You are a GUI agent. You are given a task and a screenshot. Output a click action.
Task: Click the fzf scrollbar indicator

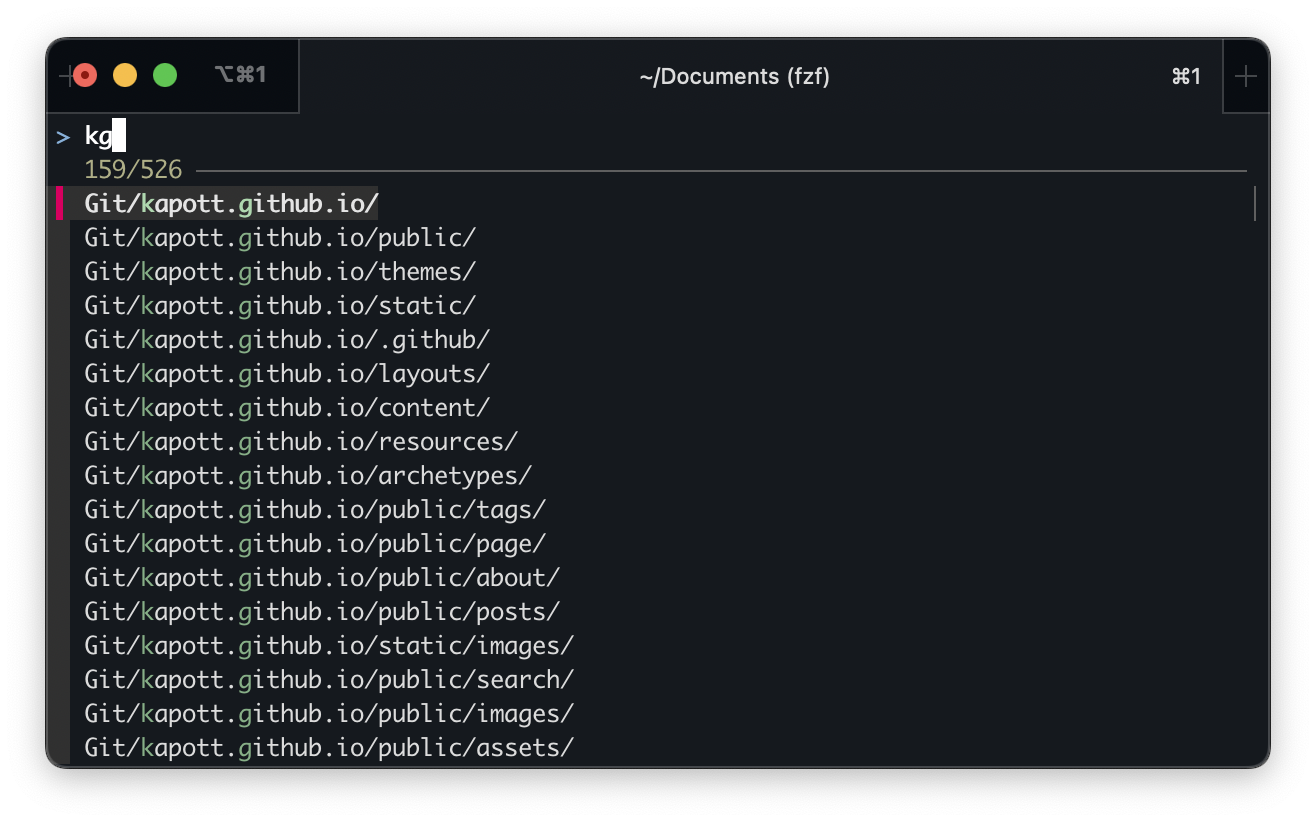[1254, 204]
